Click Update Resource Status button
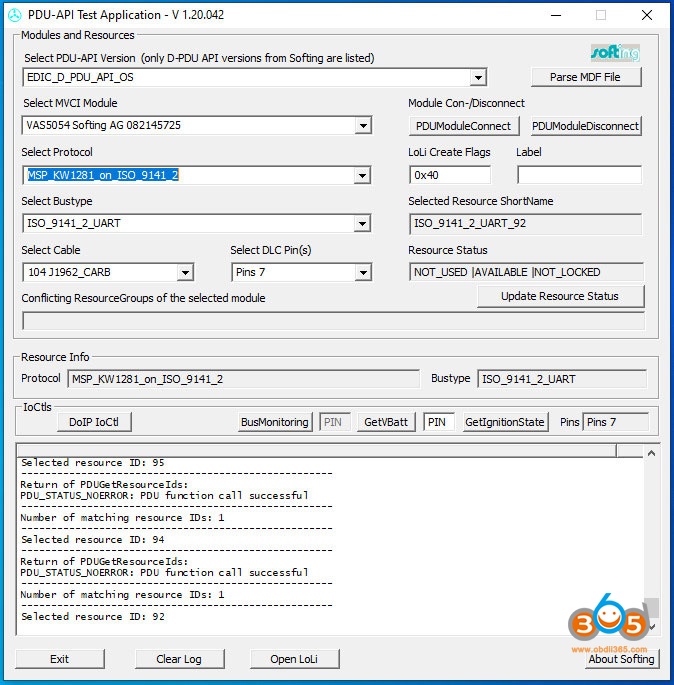The height and width of the screenshot is (685, 674). [x=559, y=296]
